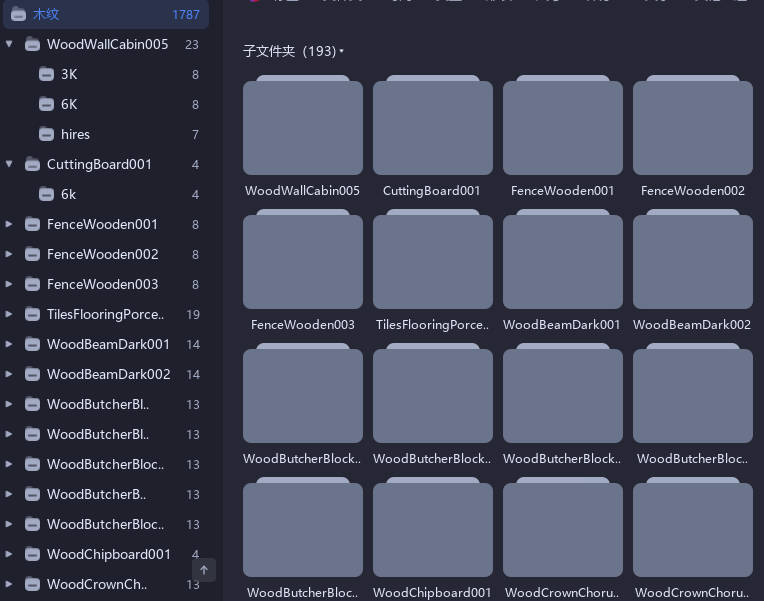Expand the WoodChipboard001 tree node
764x601 pixels.
point(9,554)
